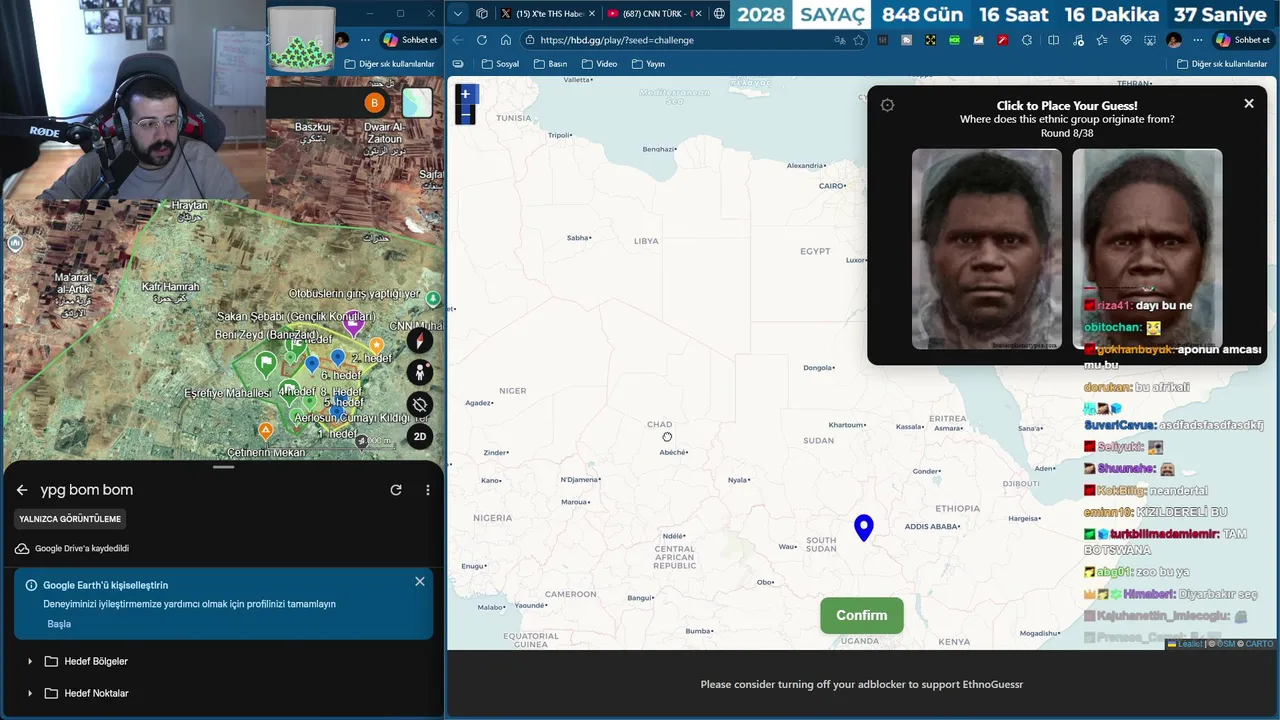Screen dimensions: 1280x720
Task: Switch to the X'te THS Haber tab
Action: [x=546, y=14]
